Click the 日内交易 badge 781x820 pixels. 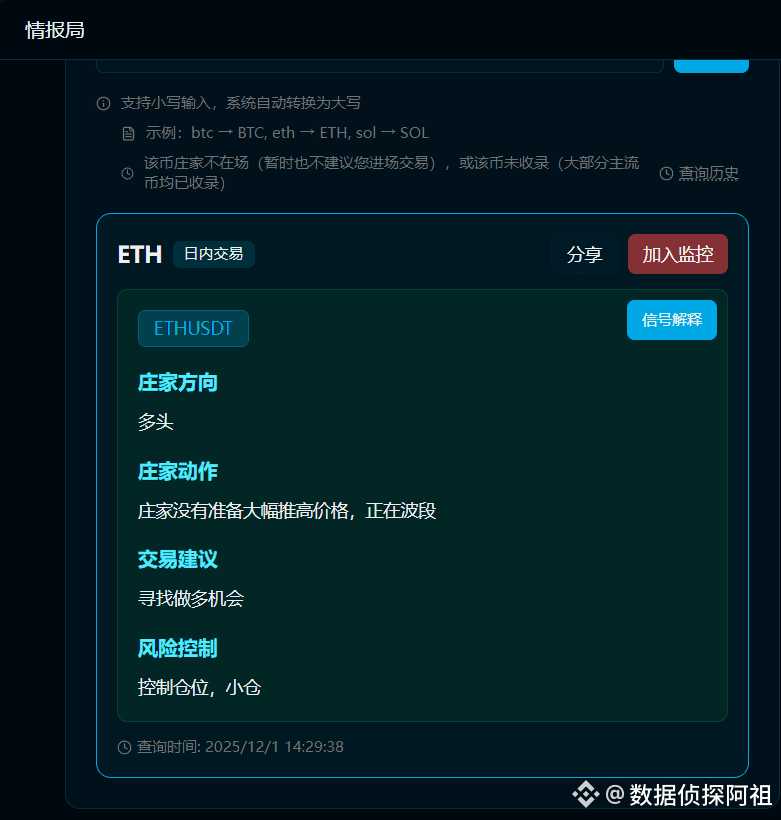(x=213, y=254)
